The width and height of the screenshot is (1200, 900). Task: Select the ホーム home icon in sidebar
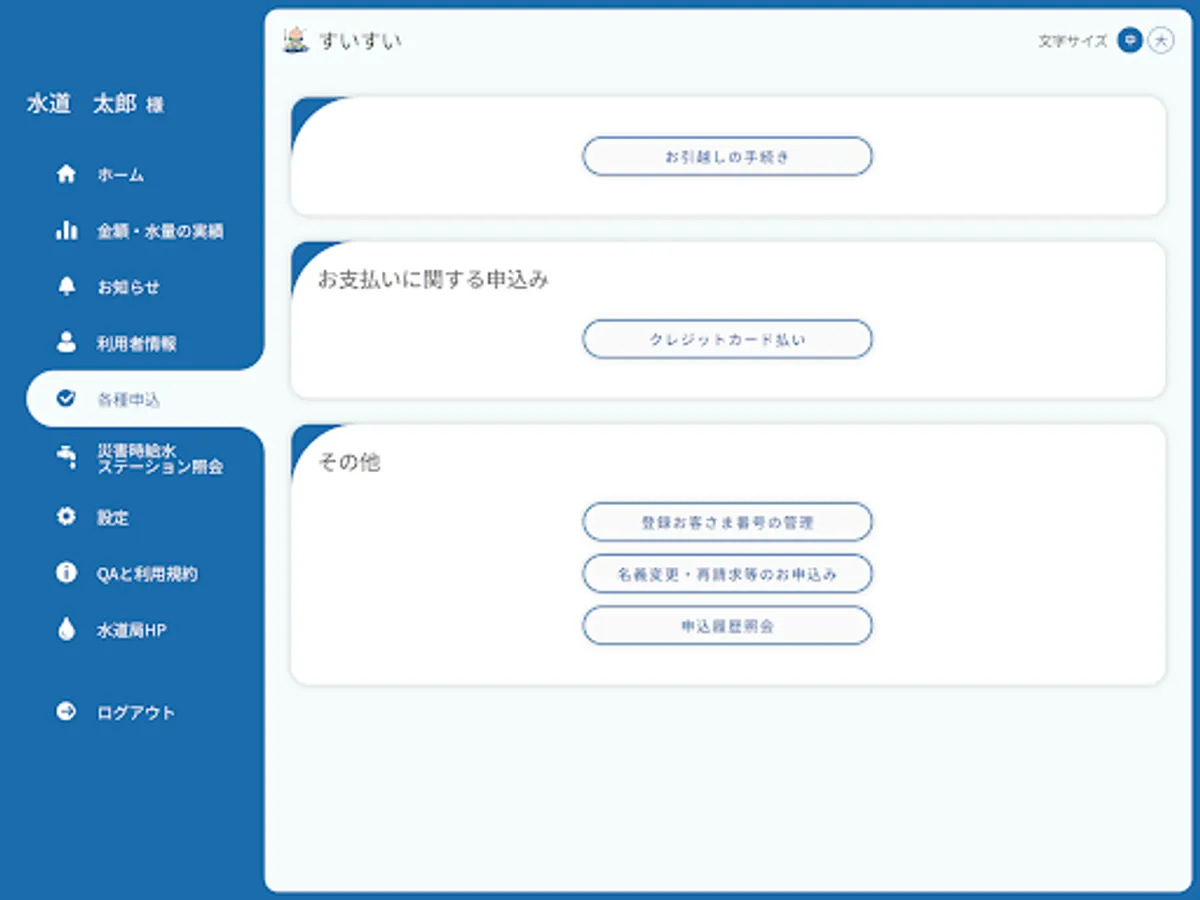tap(66, 174)
